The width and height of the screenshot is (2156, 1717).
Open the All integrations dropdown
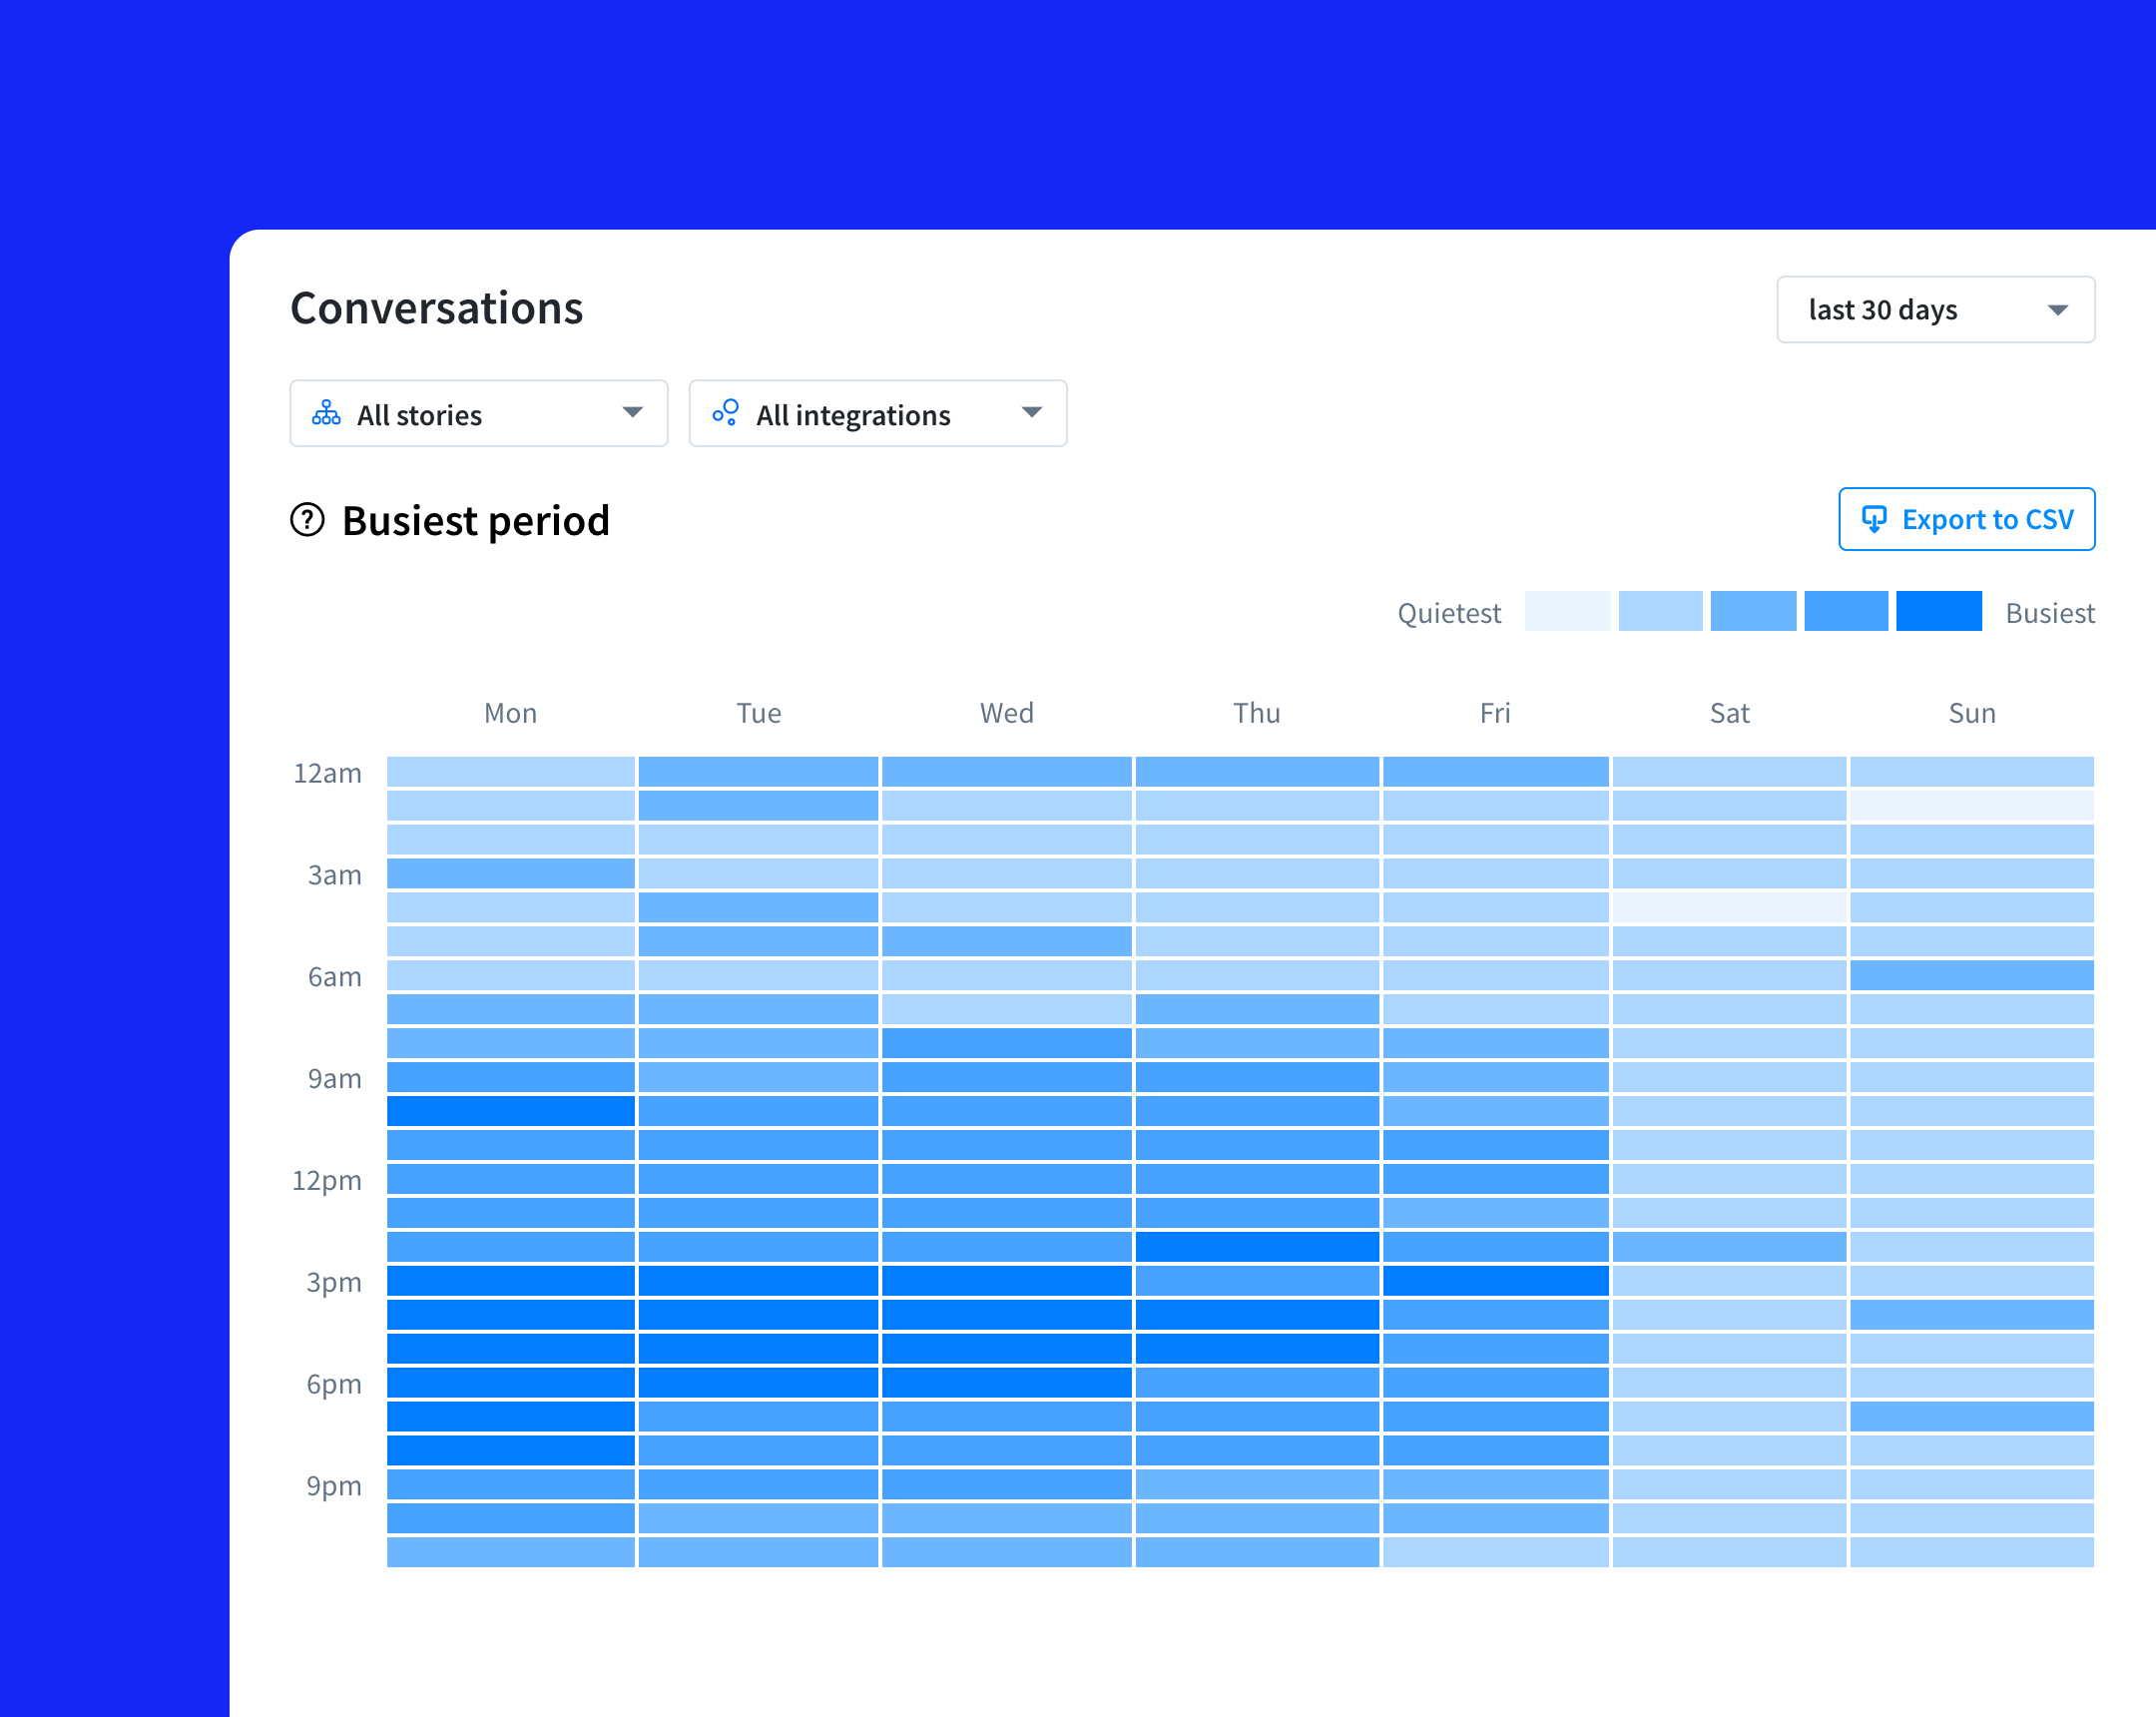coord(878,413)
